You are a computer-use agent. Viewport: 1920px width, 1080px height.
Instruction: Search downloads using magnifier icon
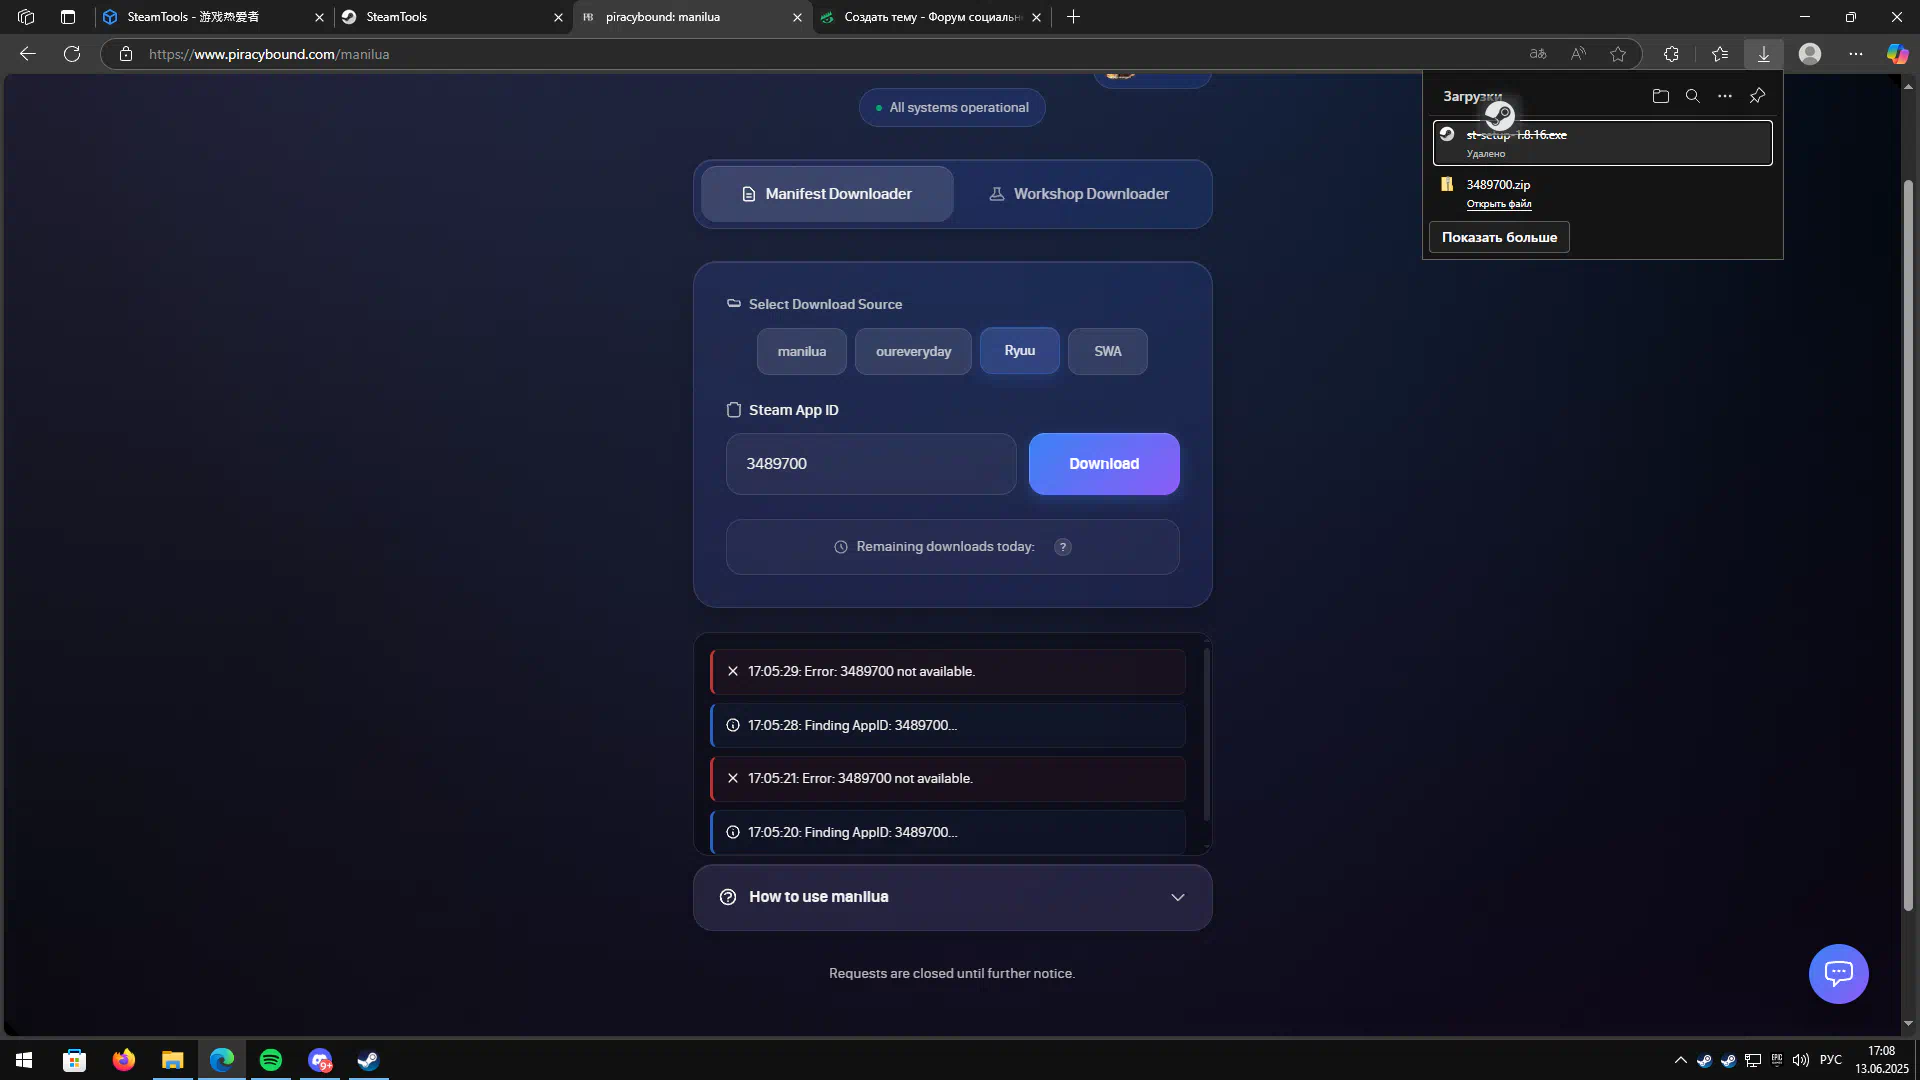tap(1693, 96)
